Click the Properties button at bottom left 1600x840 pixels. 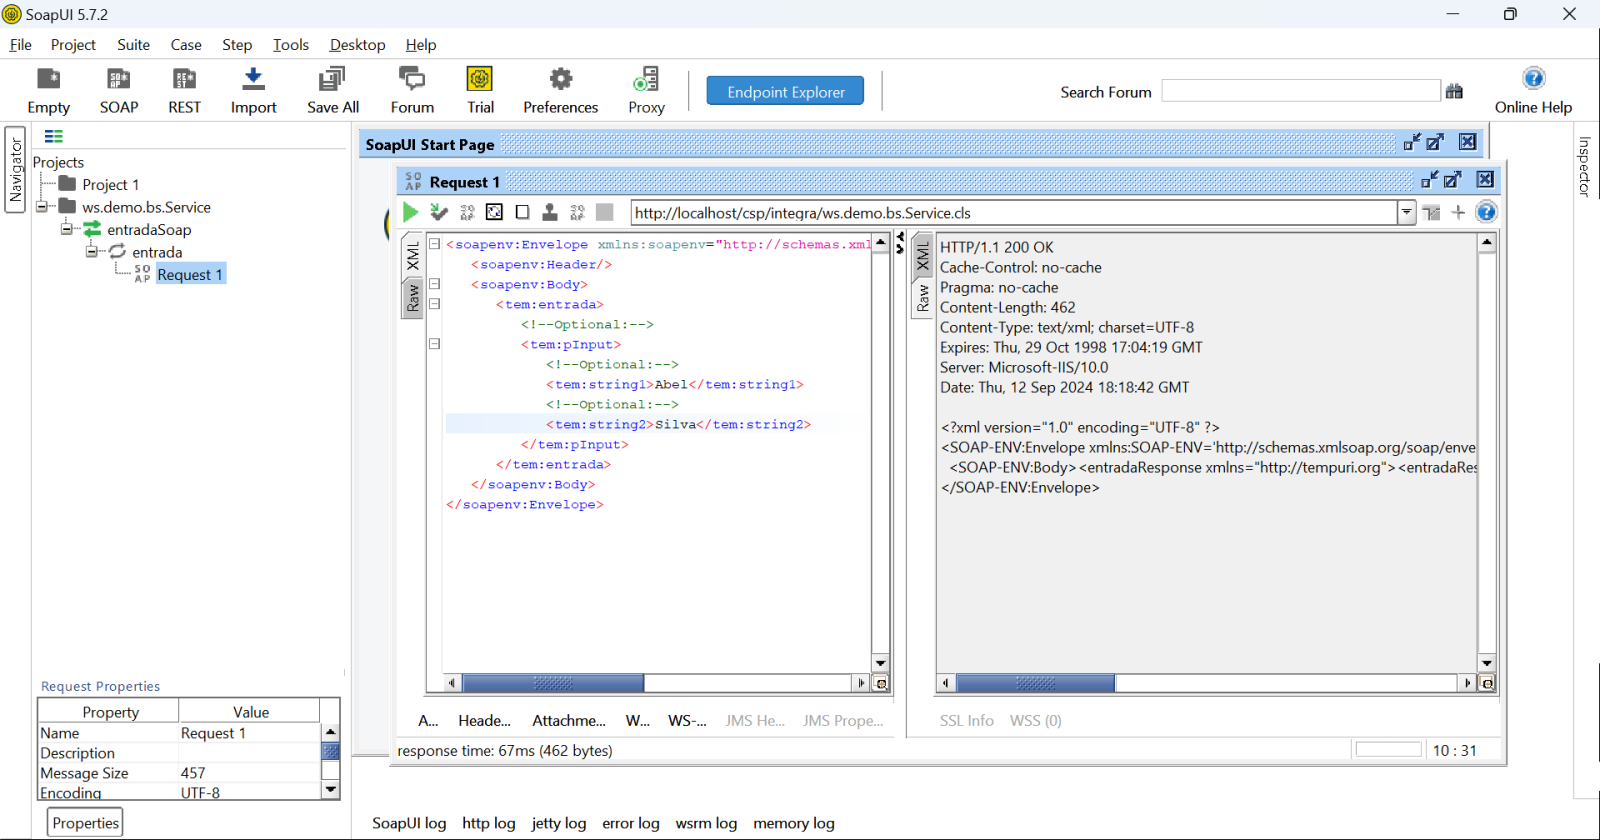click(x=85, y=823)
